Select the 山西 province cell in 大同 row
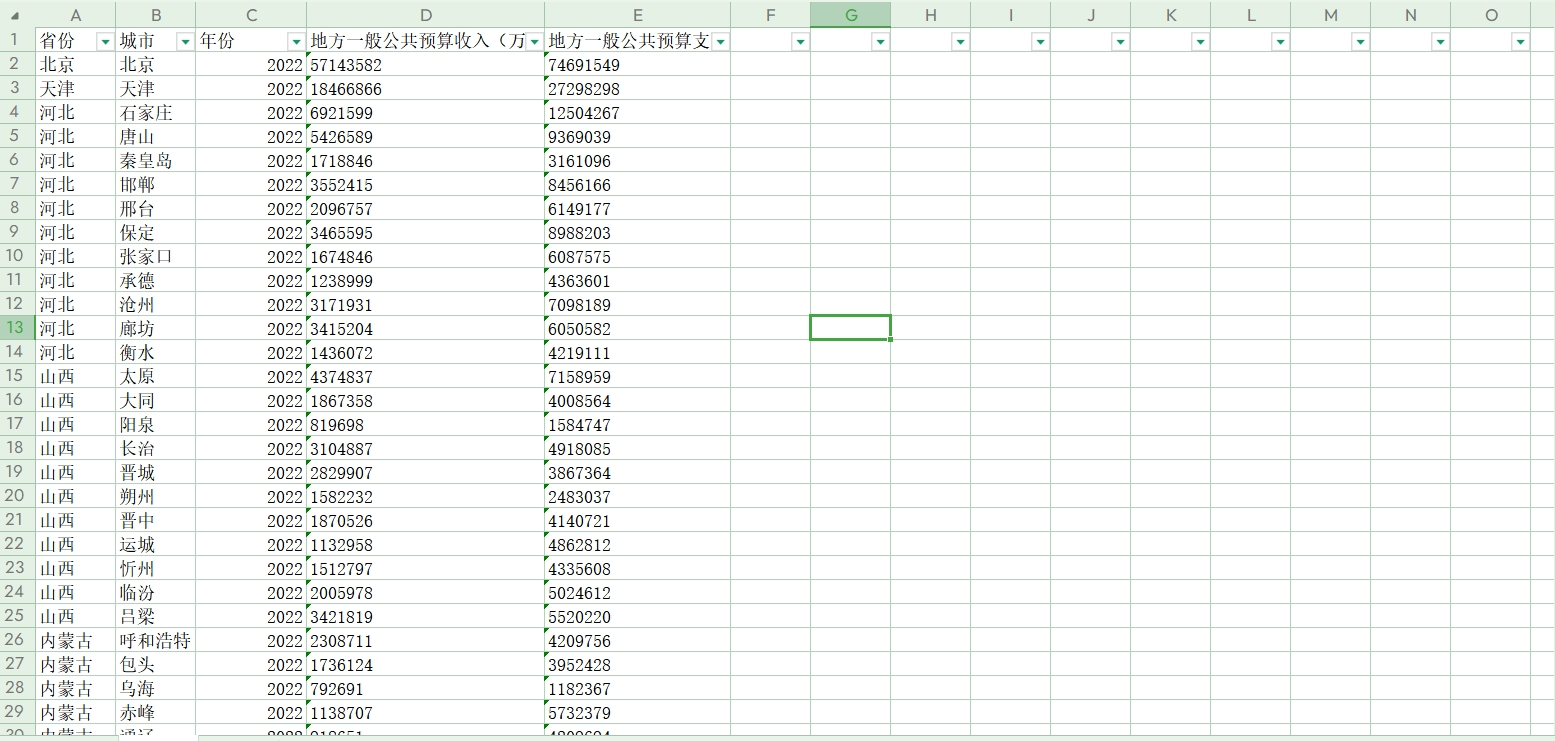 click(x=76, y=401)
